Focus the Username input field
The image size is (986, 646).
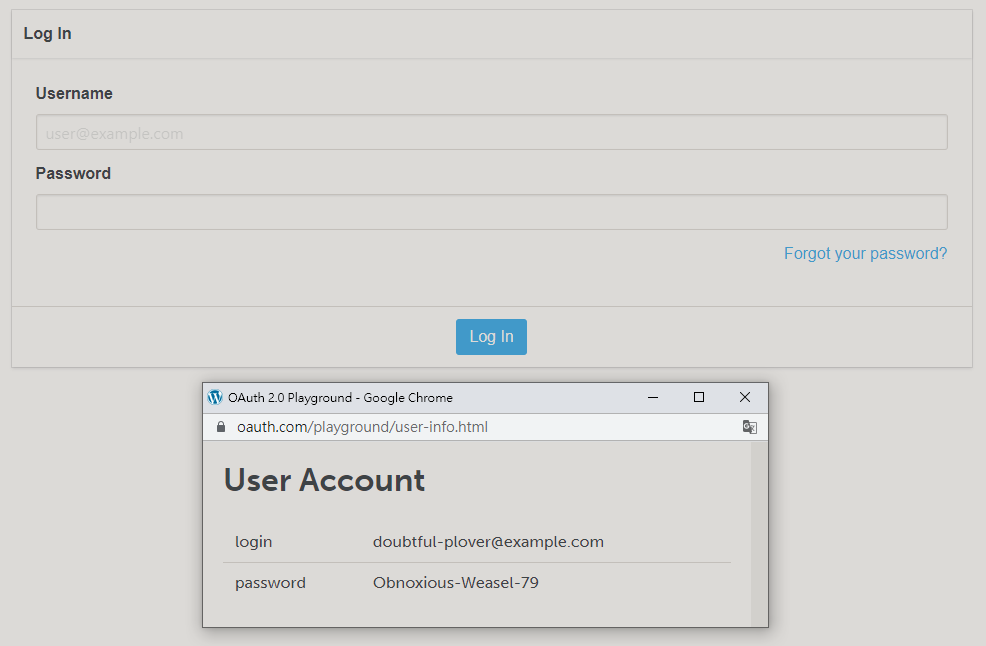[x=491, y=133]
